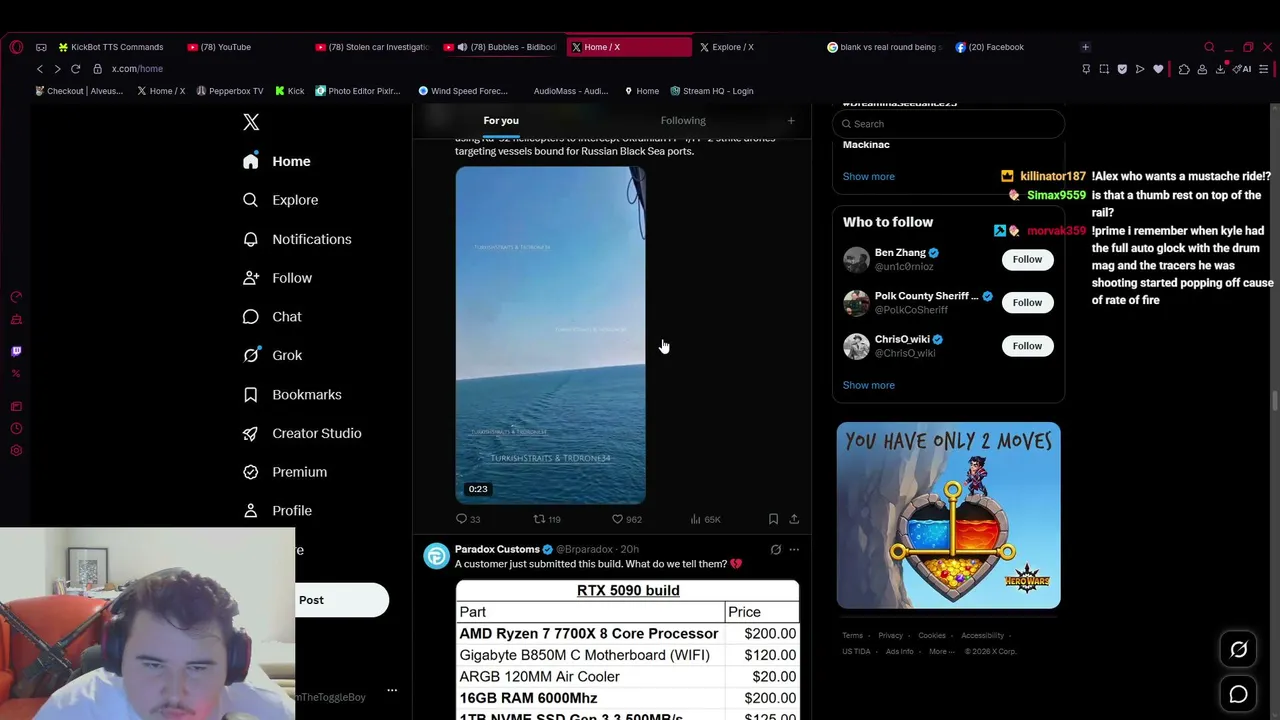The image size is (1280, 720).
Task: Switch to Explore / X browser tab
Action: [x=727, y=47]
